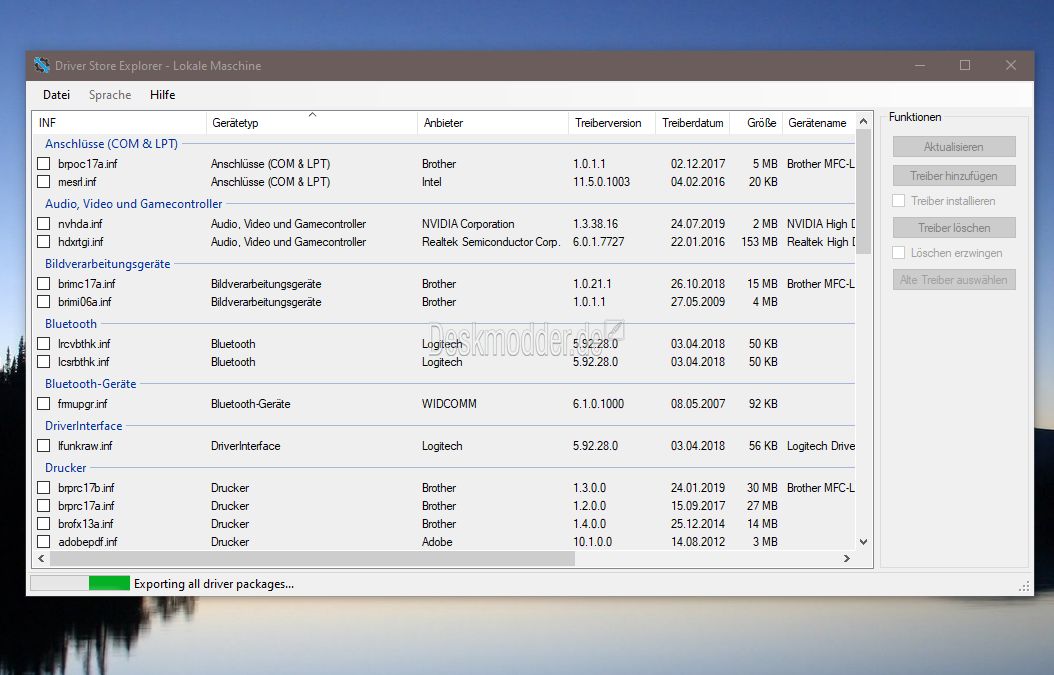Click the Exporting all driver packages status text

click(214, 584)
